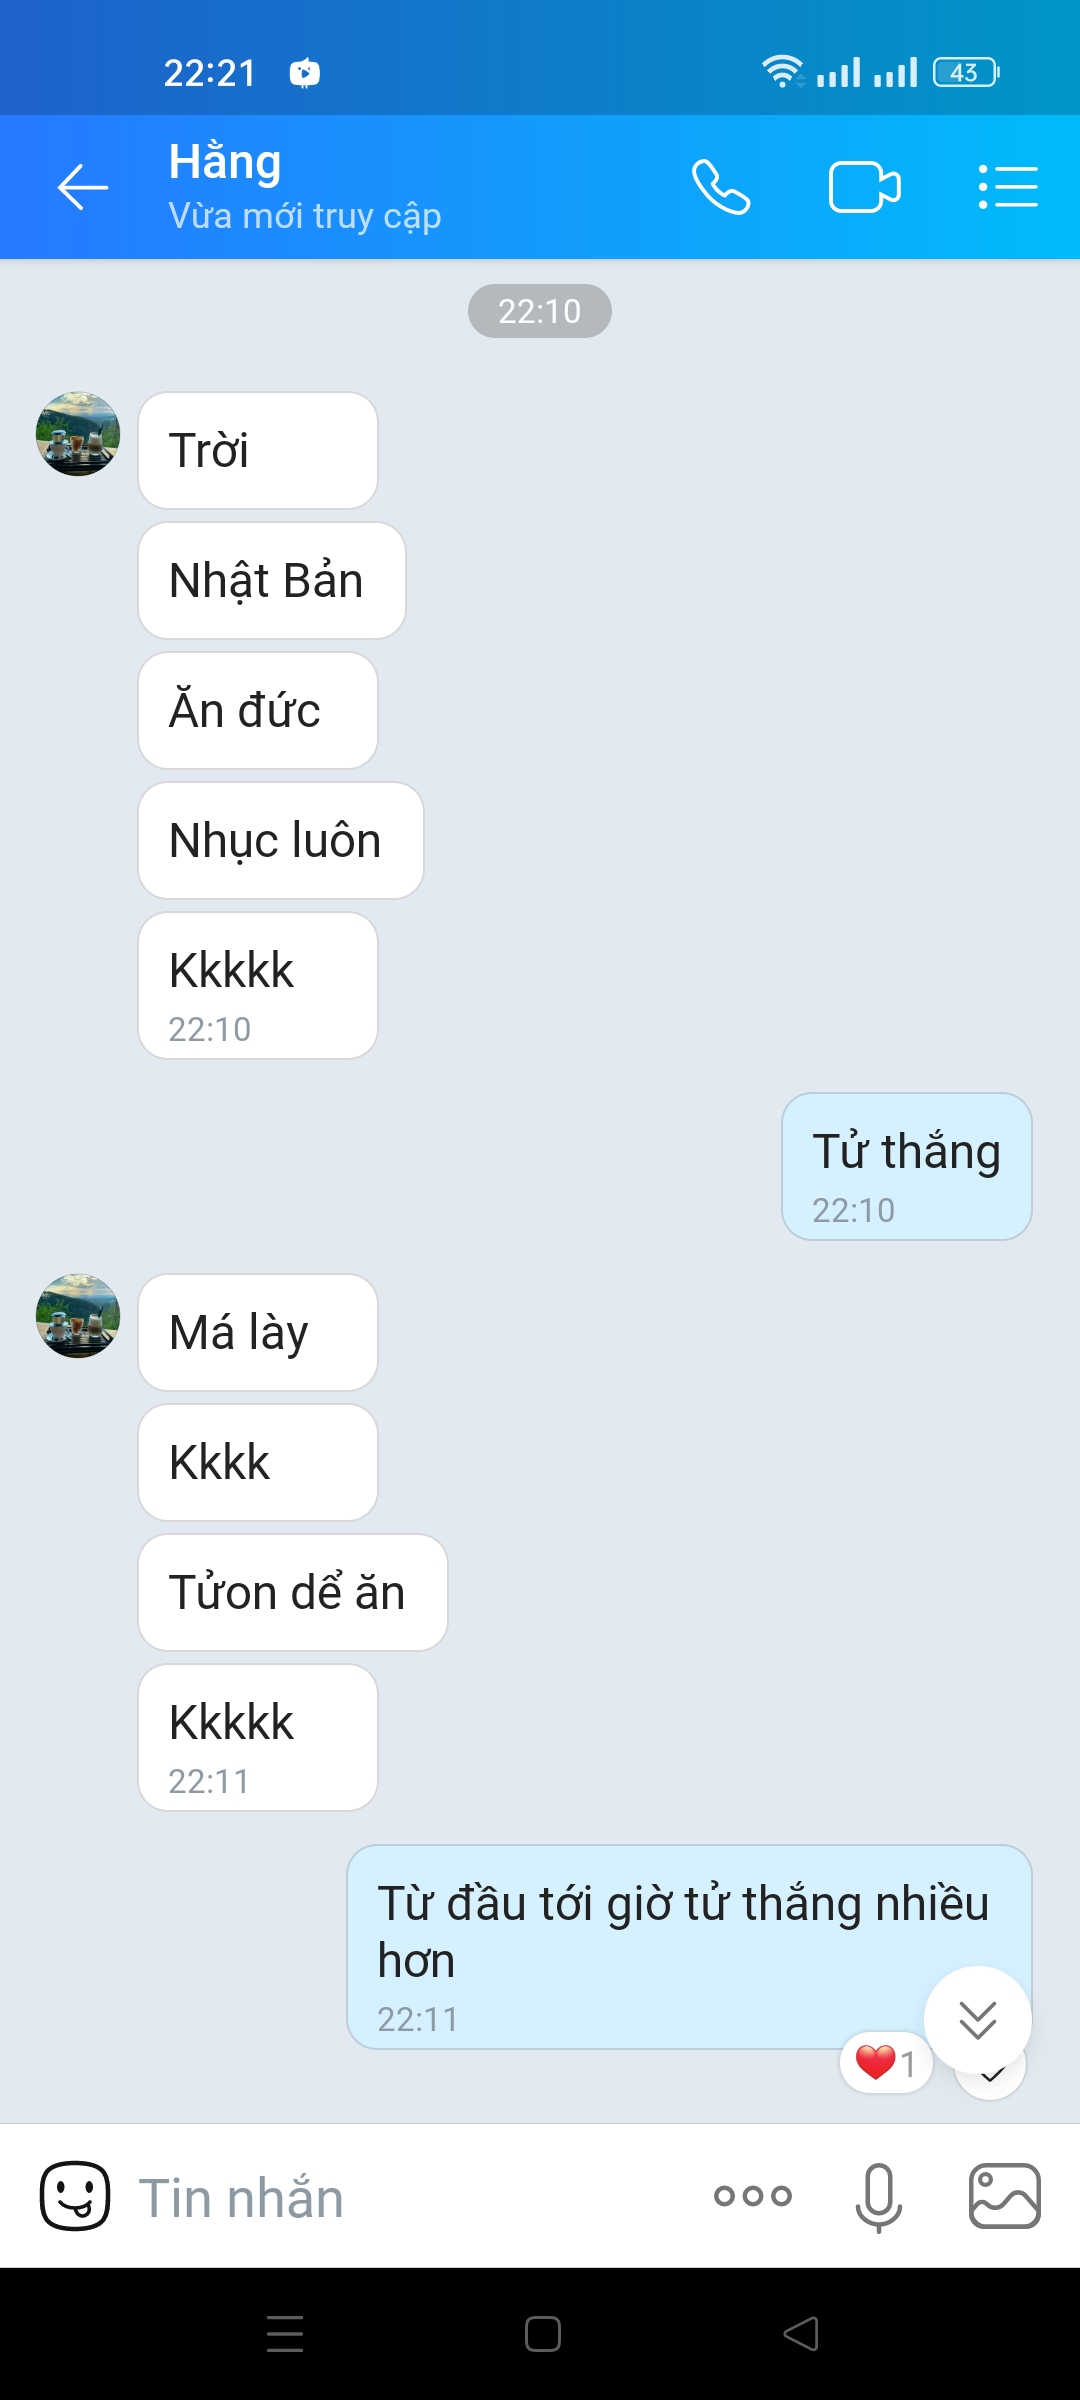Tap the microphone to record voice
The width and height of the screenshot is (1080, 2400).
tap(879, 2196)
